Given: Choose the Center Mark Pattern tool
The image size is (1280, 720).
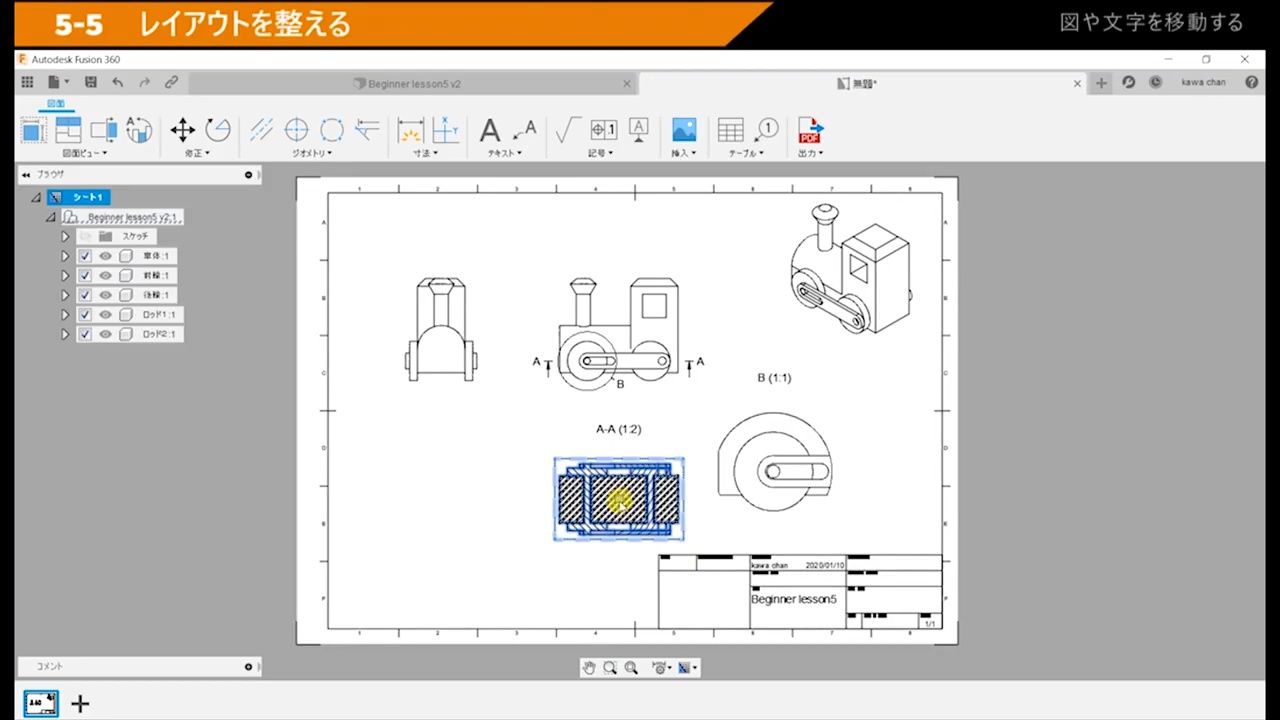Looking at the screenshot, I should [332, 130].
